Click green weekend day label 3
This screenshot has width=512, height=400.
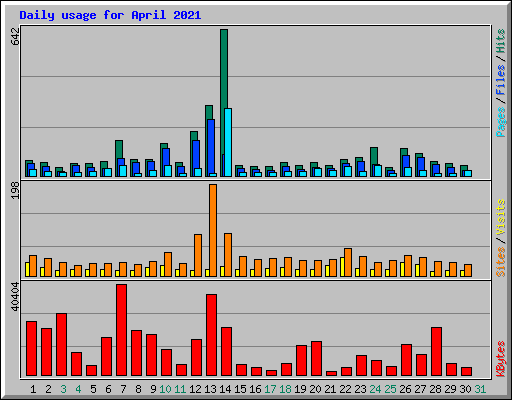click(63, 389)
